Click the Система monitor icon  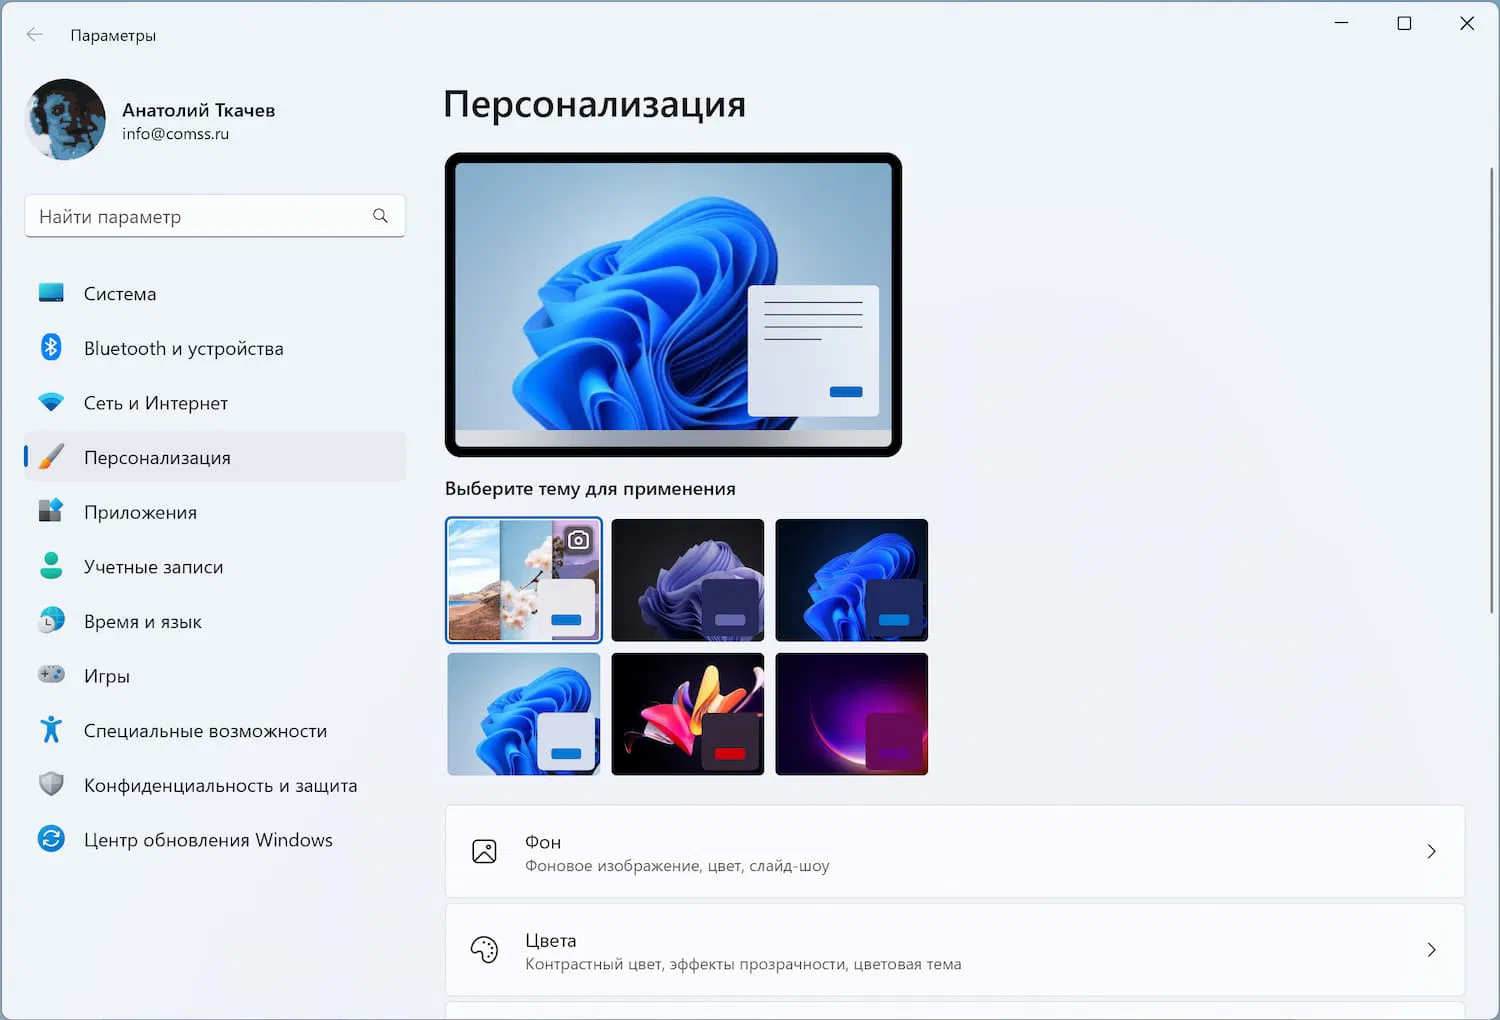(51, 293)
